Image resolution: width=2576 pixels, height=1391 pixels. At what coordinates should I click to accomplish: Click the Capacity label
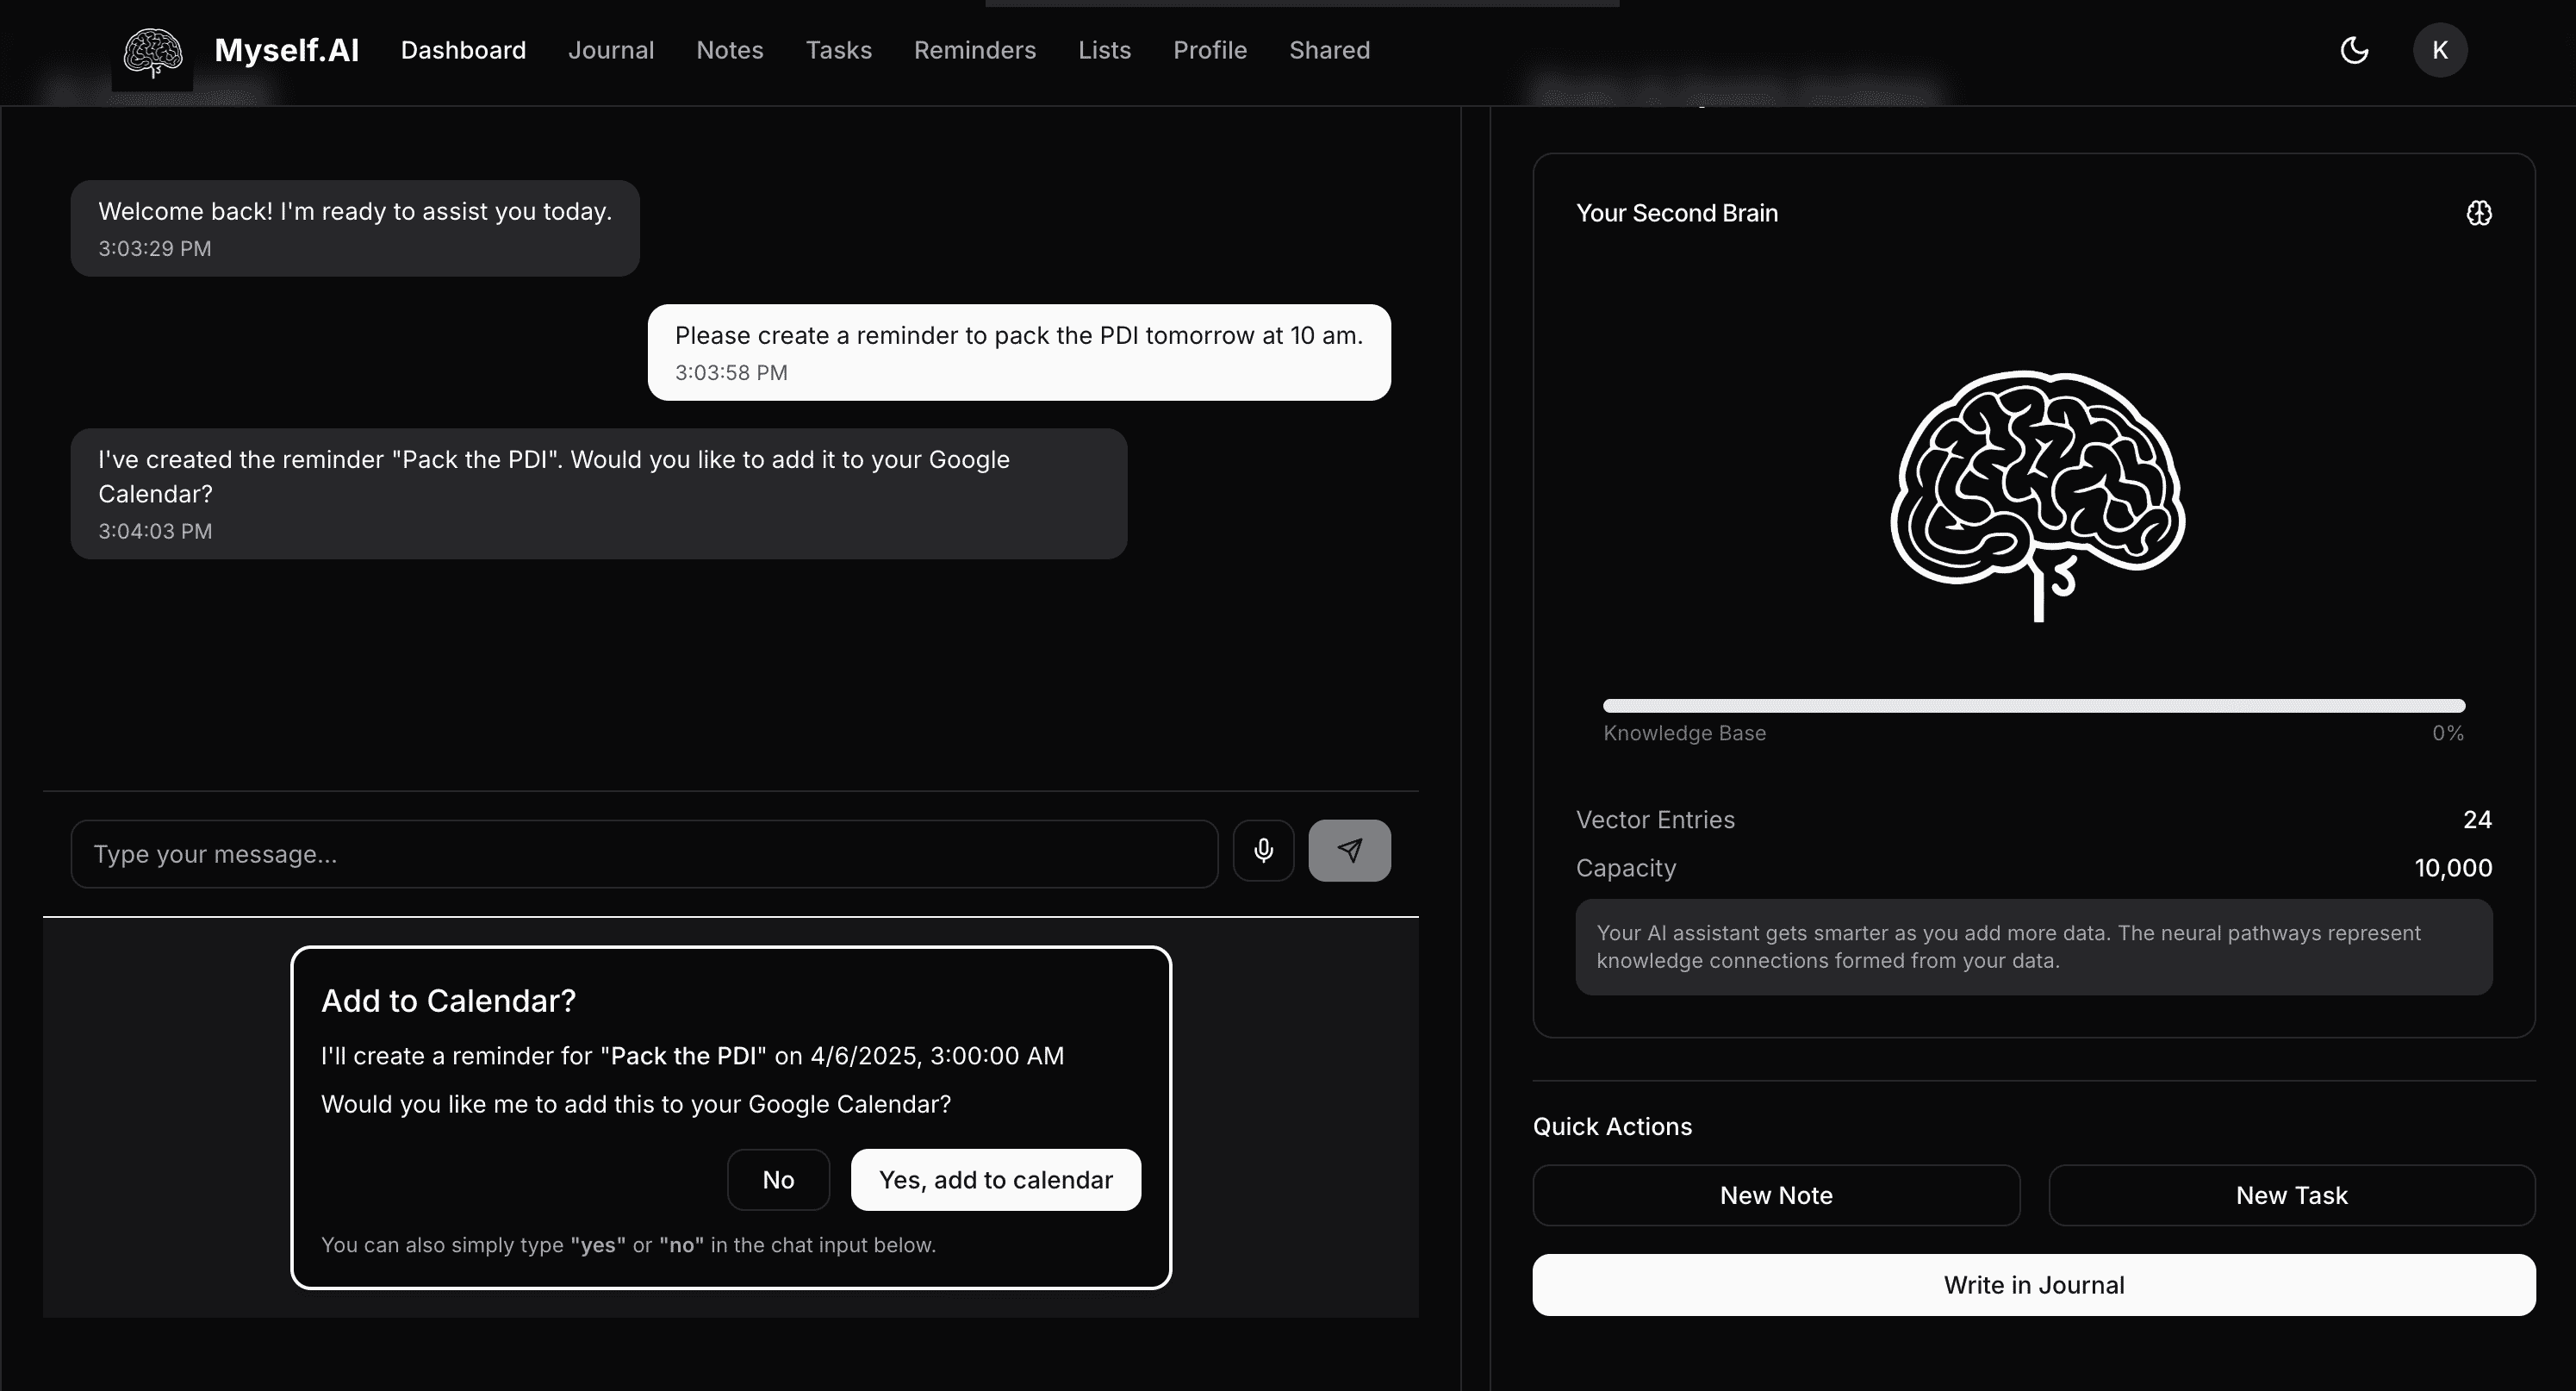point(1626,868)
